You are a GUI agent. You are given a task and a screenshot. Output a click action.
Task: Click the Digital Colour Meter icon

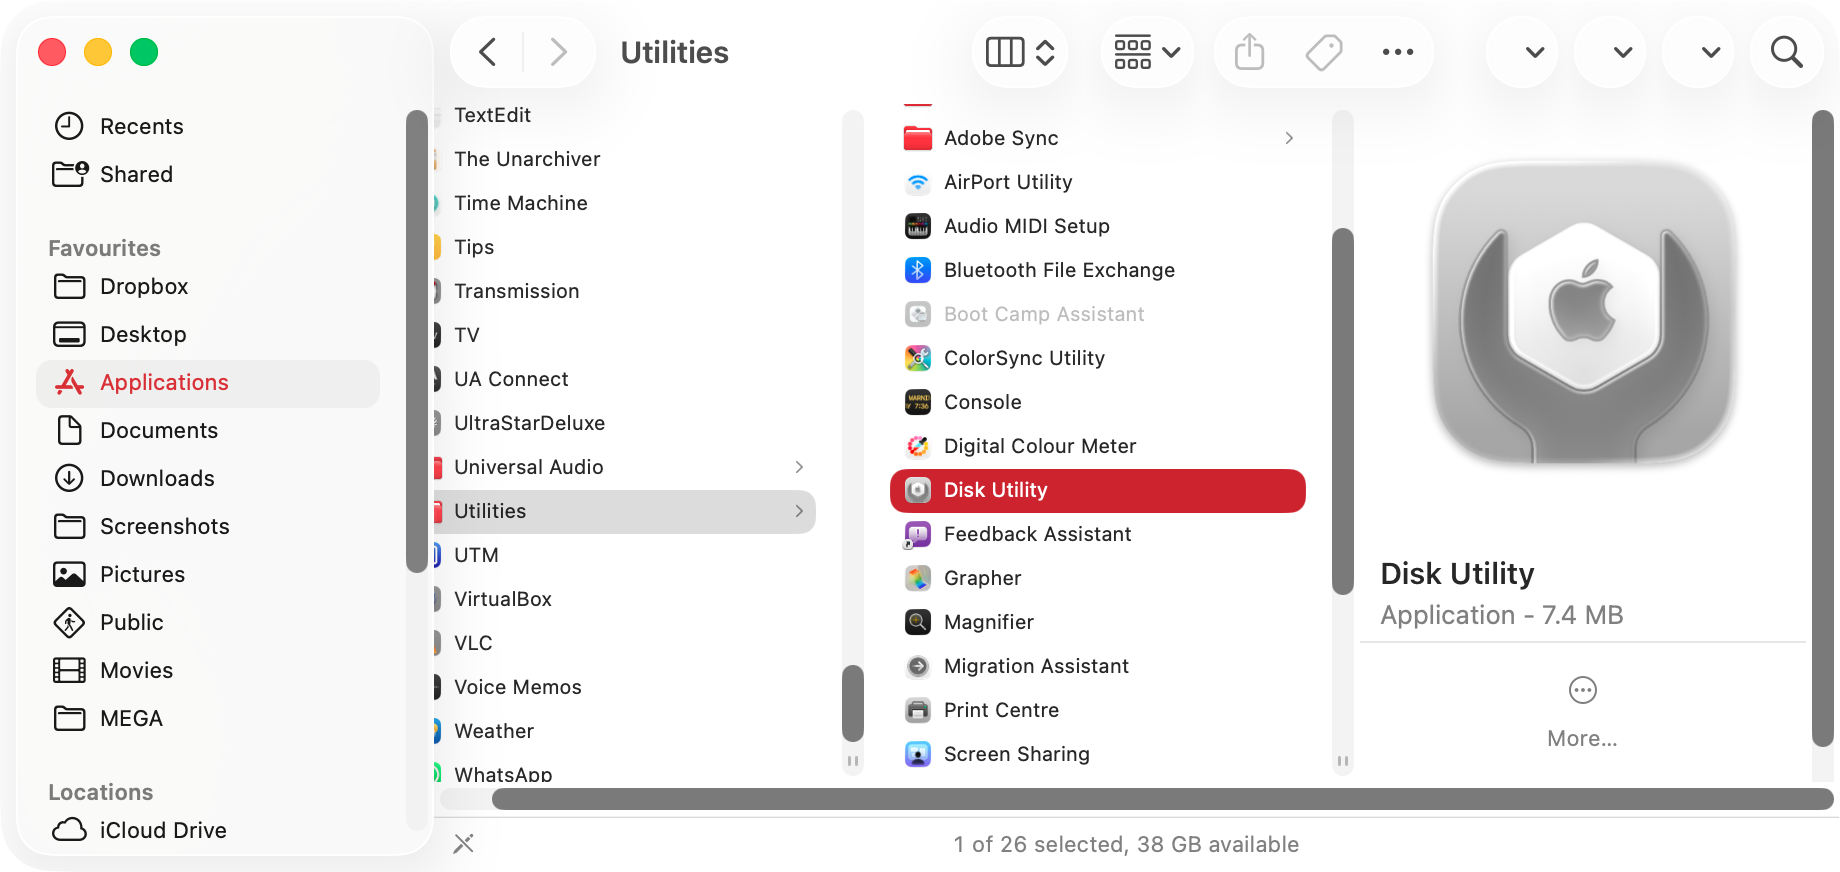tap(918, 446)
